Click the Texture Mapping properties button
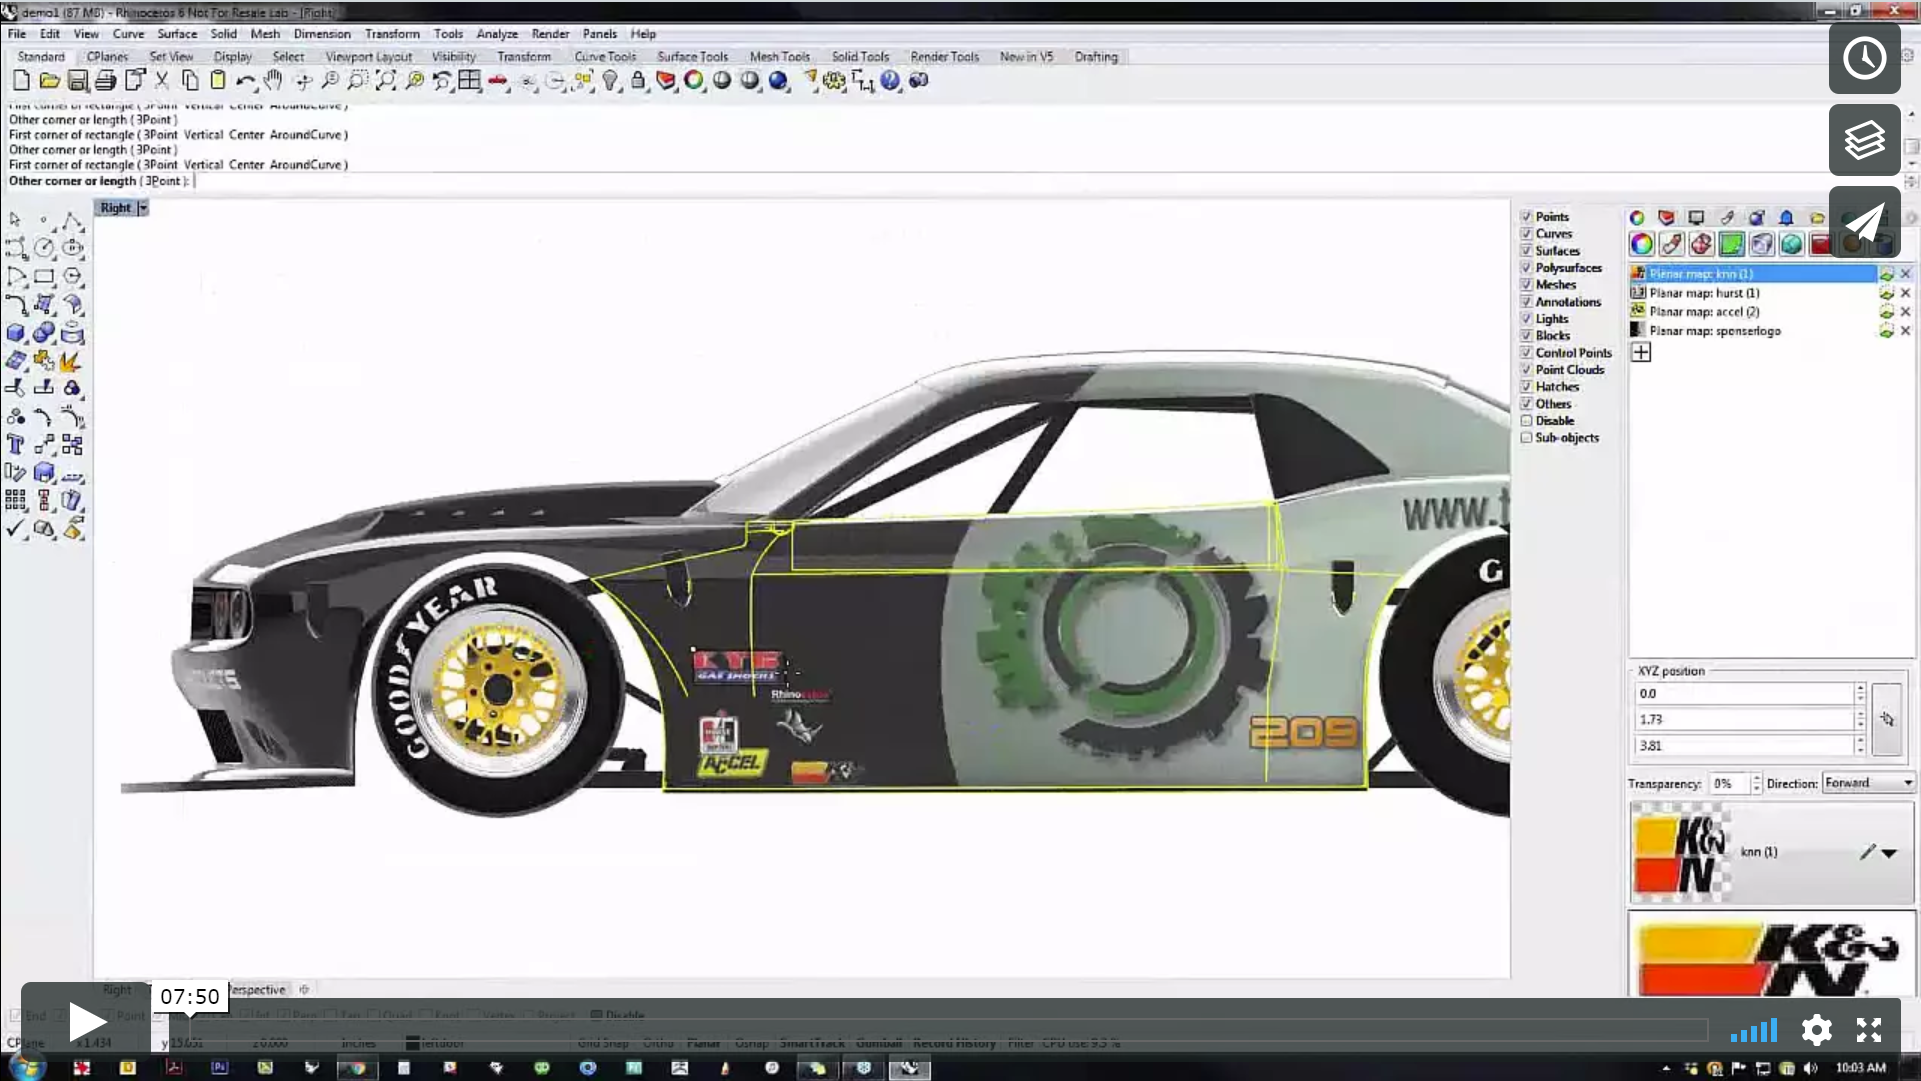The height and width of the screenshot is (1081, 1921). tap(1702, 244)
